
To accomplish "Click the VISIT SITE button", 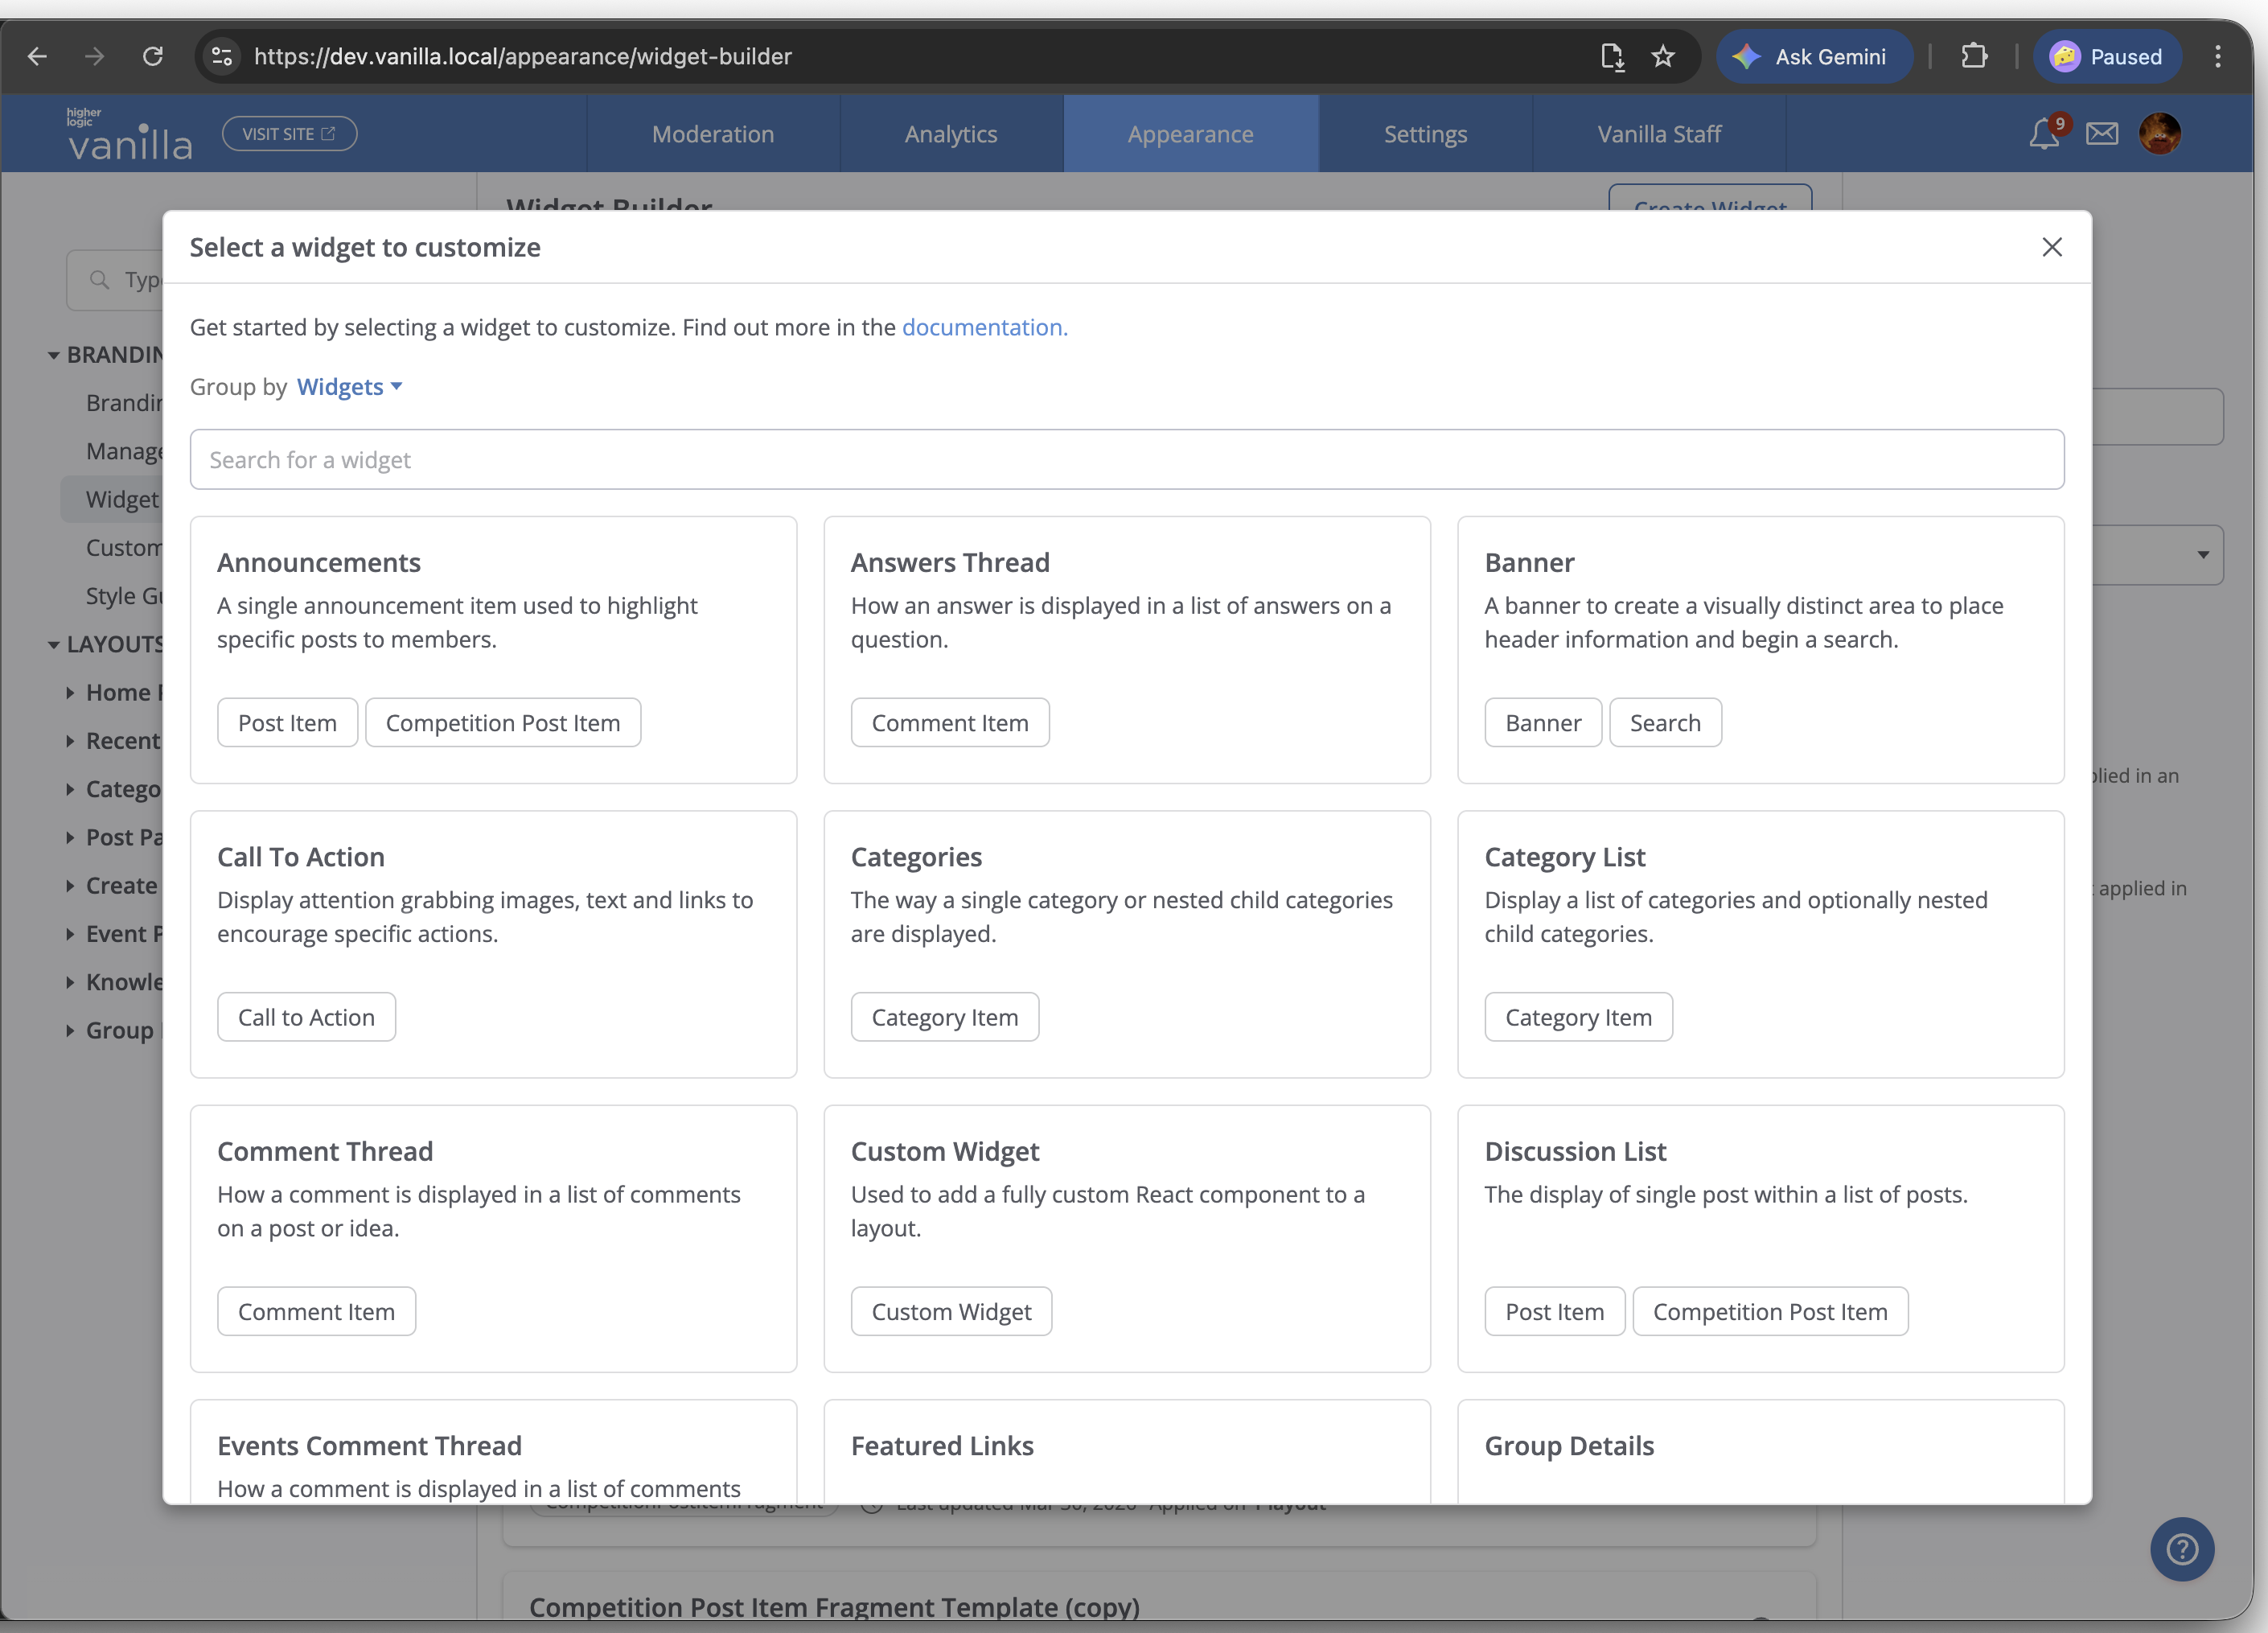I will [x=289, y=134].
